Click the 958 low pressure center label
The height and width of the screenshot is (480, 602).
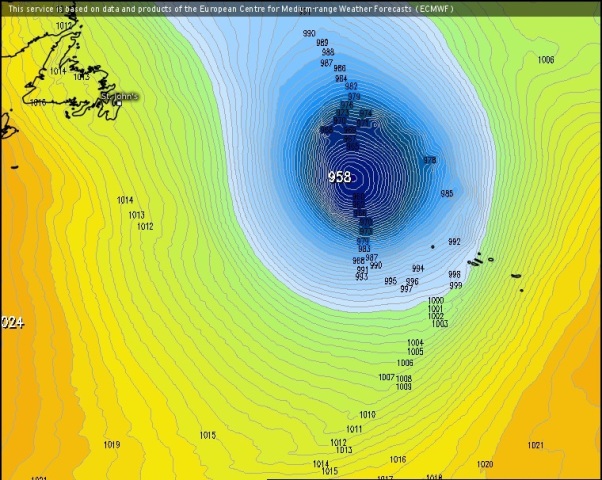(339, 177)
